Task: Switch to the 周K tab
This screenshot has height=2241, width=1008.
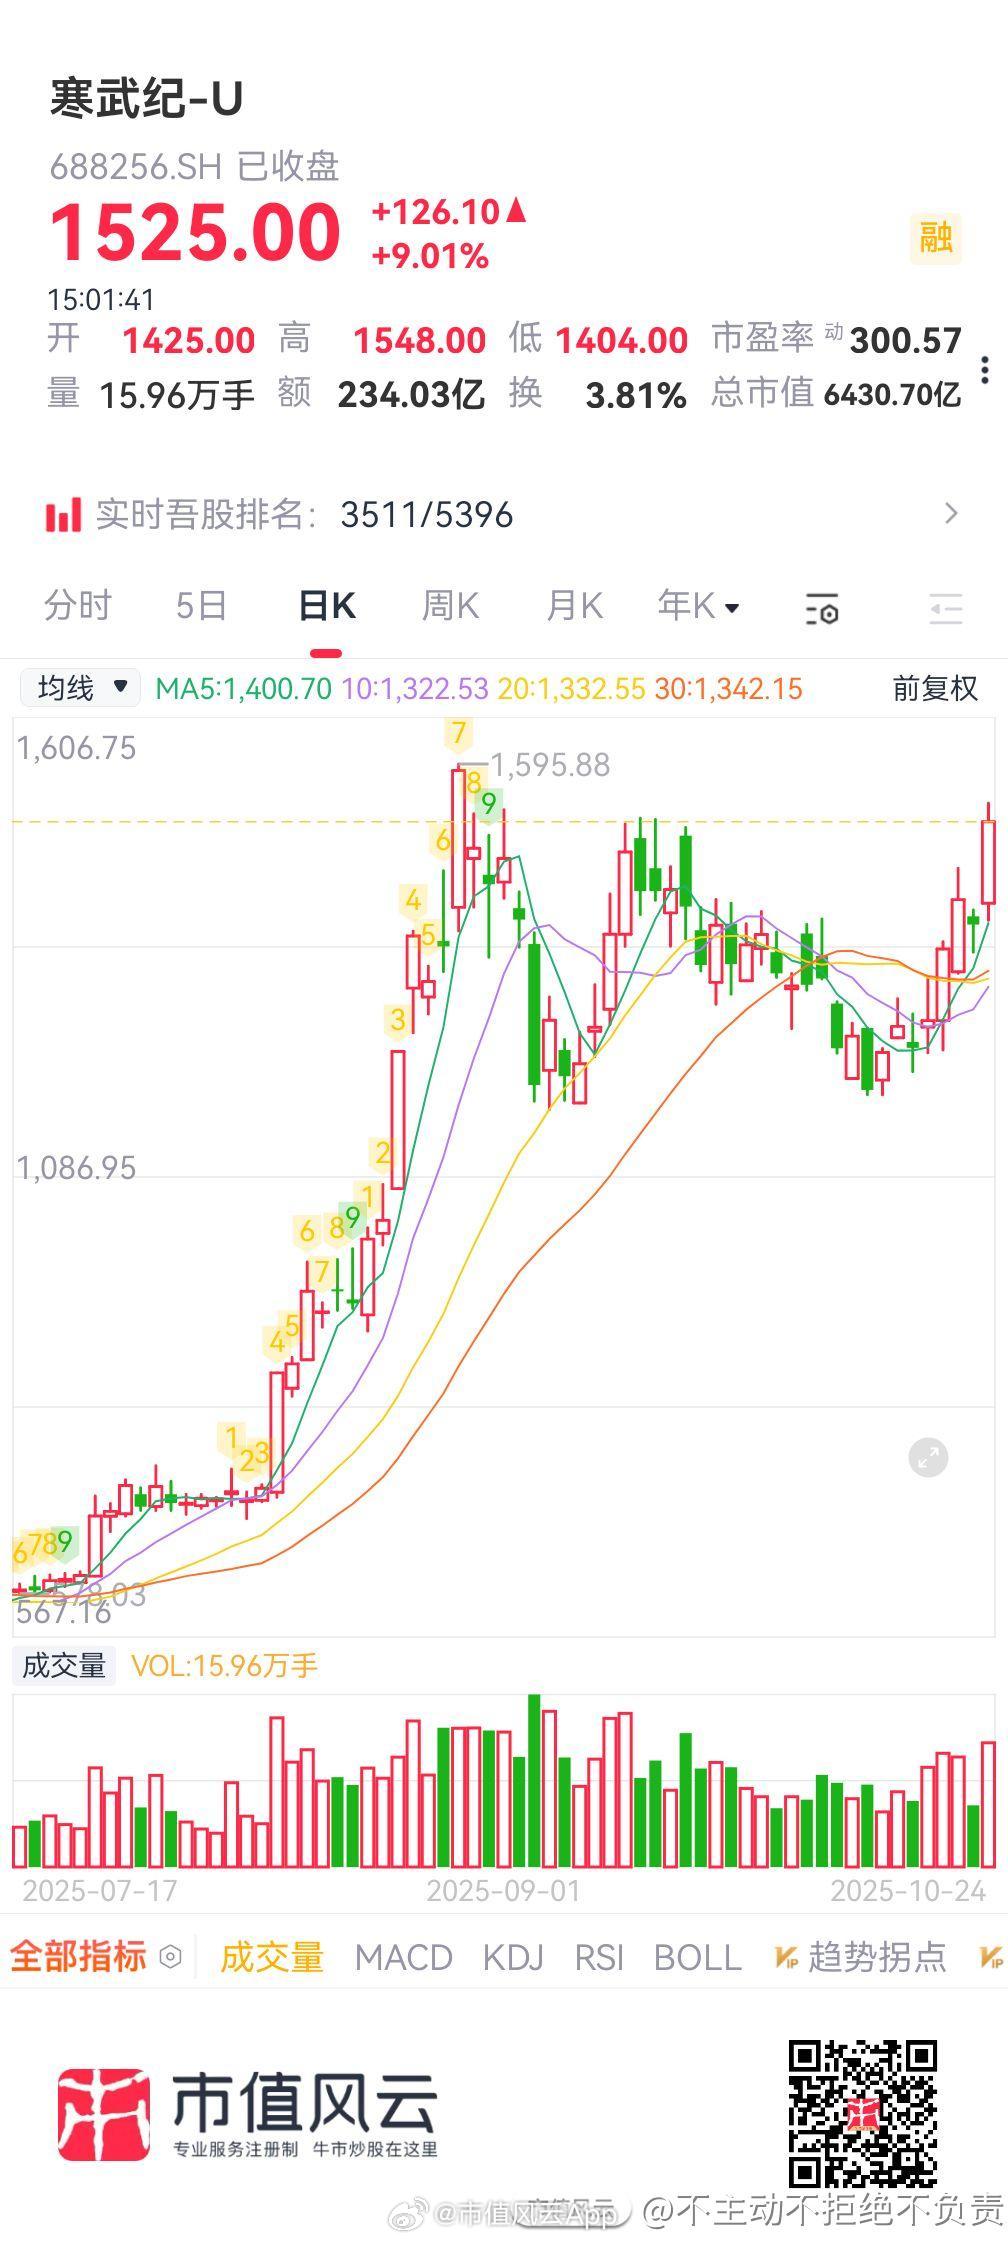Action: 450,606
